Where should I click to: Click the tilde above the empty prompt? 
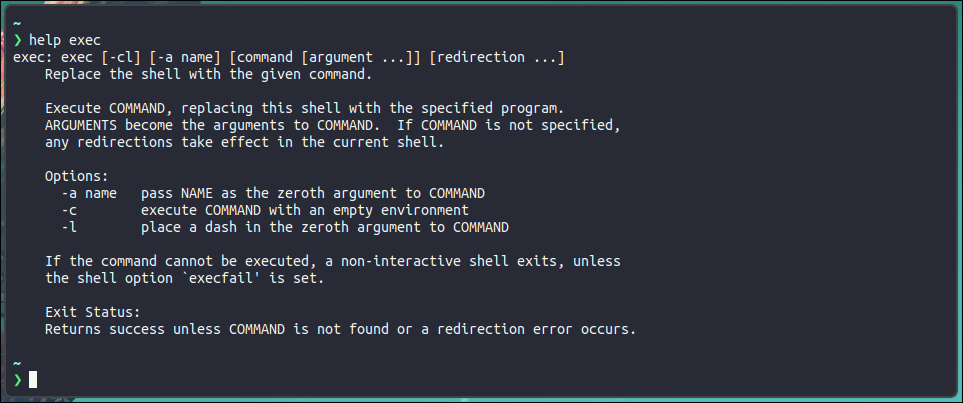pyautogui.click(x=17, y=362)
